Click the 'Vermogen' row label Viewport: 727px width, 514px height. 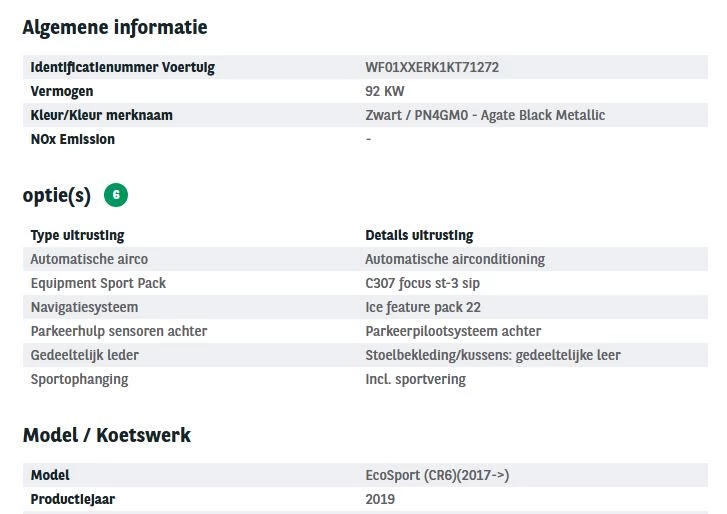coord(62,92)
